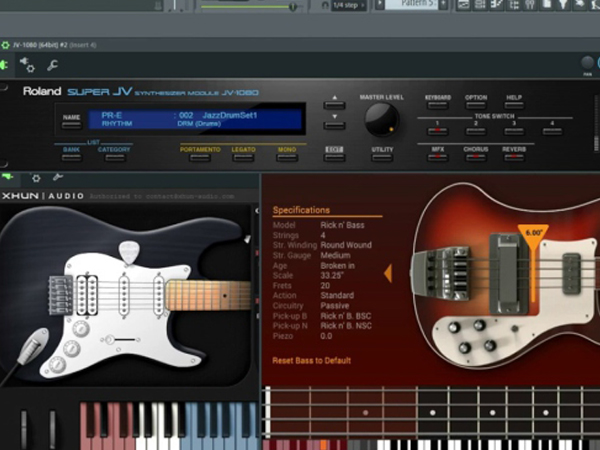This screenshot has width=600, height=450.
Task: Click the guitar pick on the black guitar
Action: click(129, 252)
